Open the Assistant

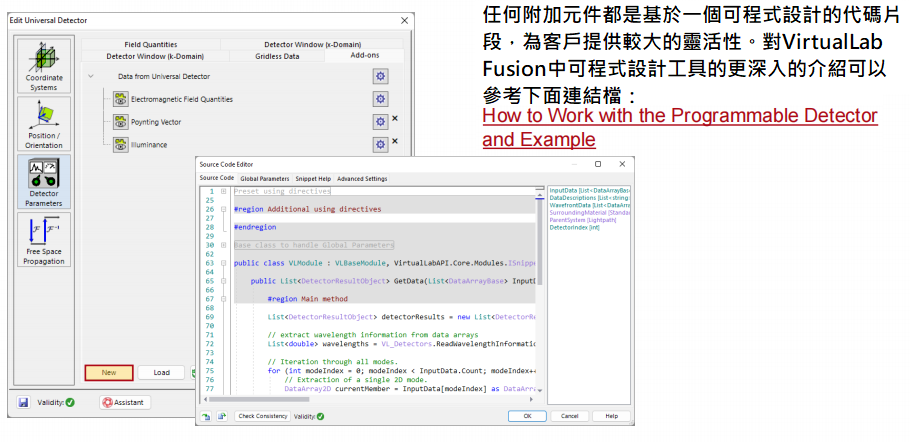125,403
